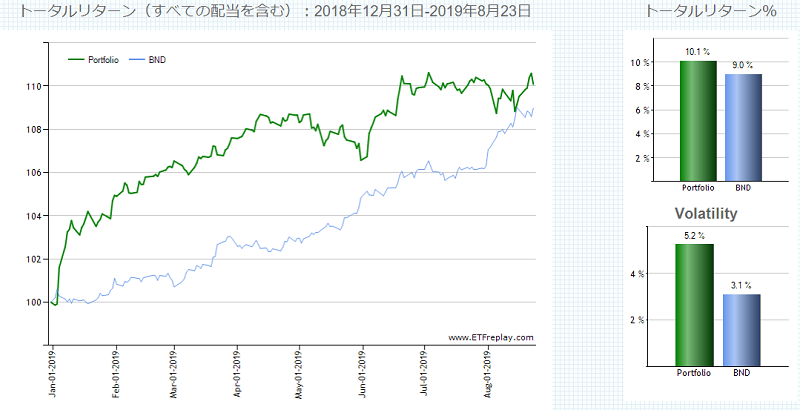
Task: Click the green Portfolio bar in total return chart
Action: (x=698, y=121)
